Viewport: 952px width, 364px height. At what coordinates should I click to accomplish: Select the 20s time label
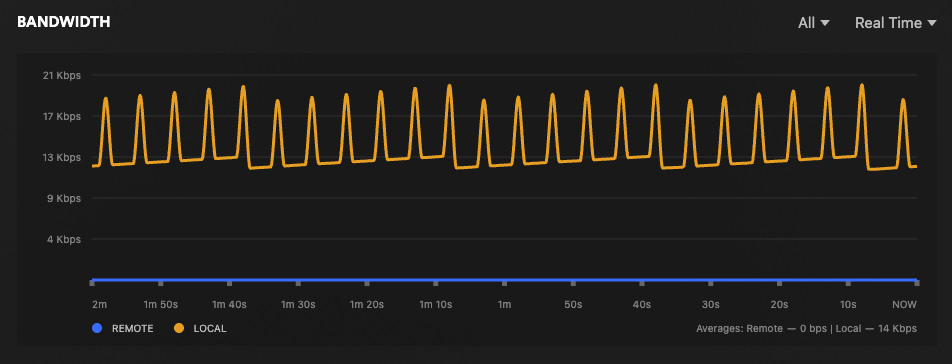pyautogui.click(x=779, y=304)
